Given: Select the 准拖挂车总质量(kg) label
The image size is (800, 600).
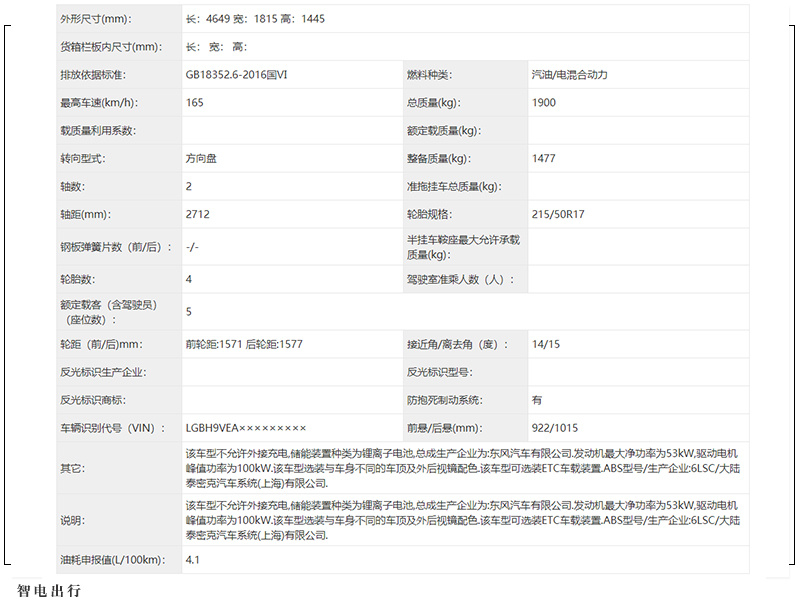Looking at the screenshot, I should click(x=454, y=186).
